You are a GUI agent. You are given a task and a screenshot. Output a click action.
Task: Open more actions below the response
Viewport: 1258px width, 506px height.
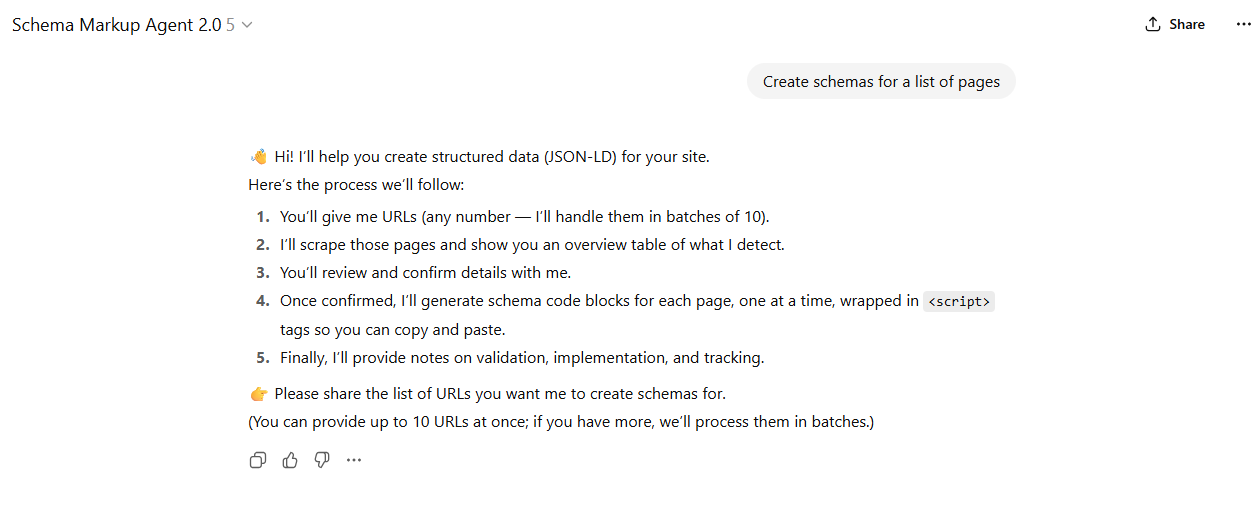tap(354, 460)
